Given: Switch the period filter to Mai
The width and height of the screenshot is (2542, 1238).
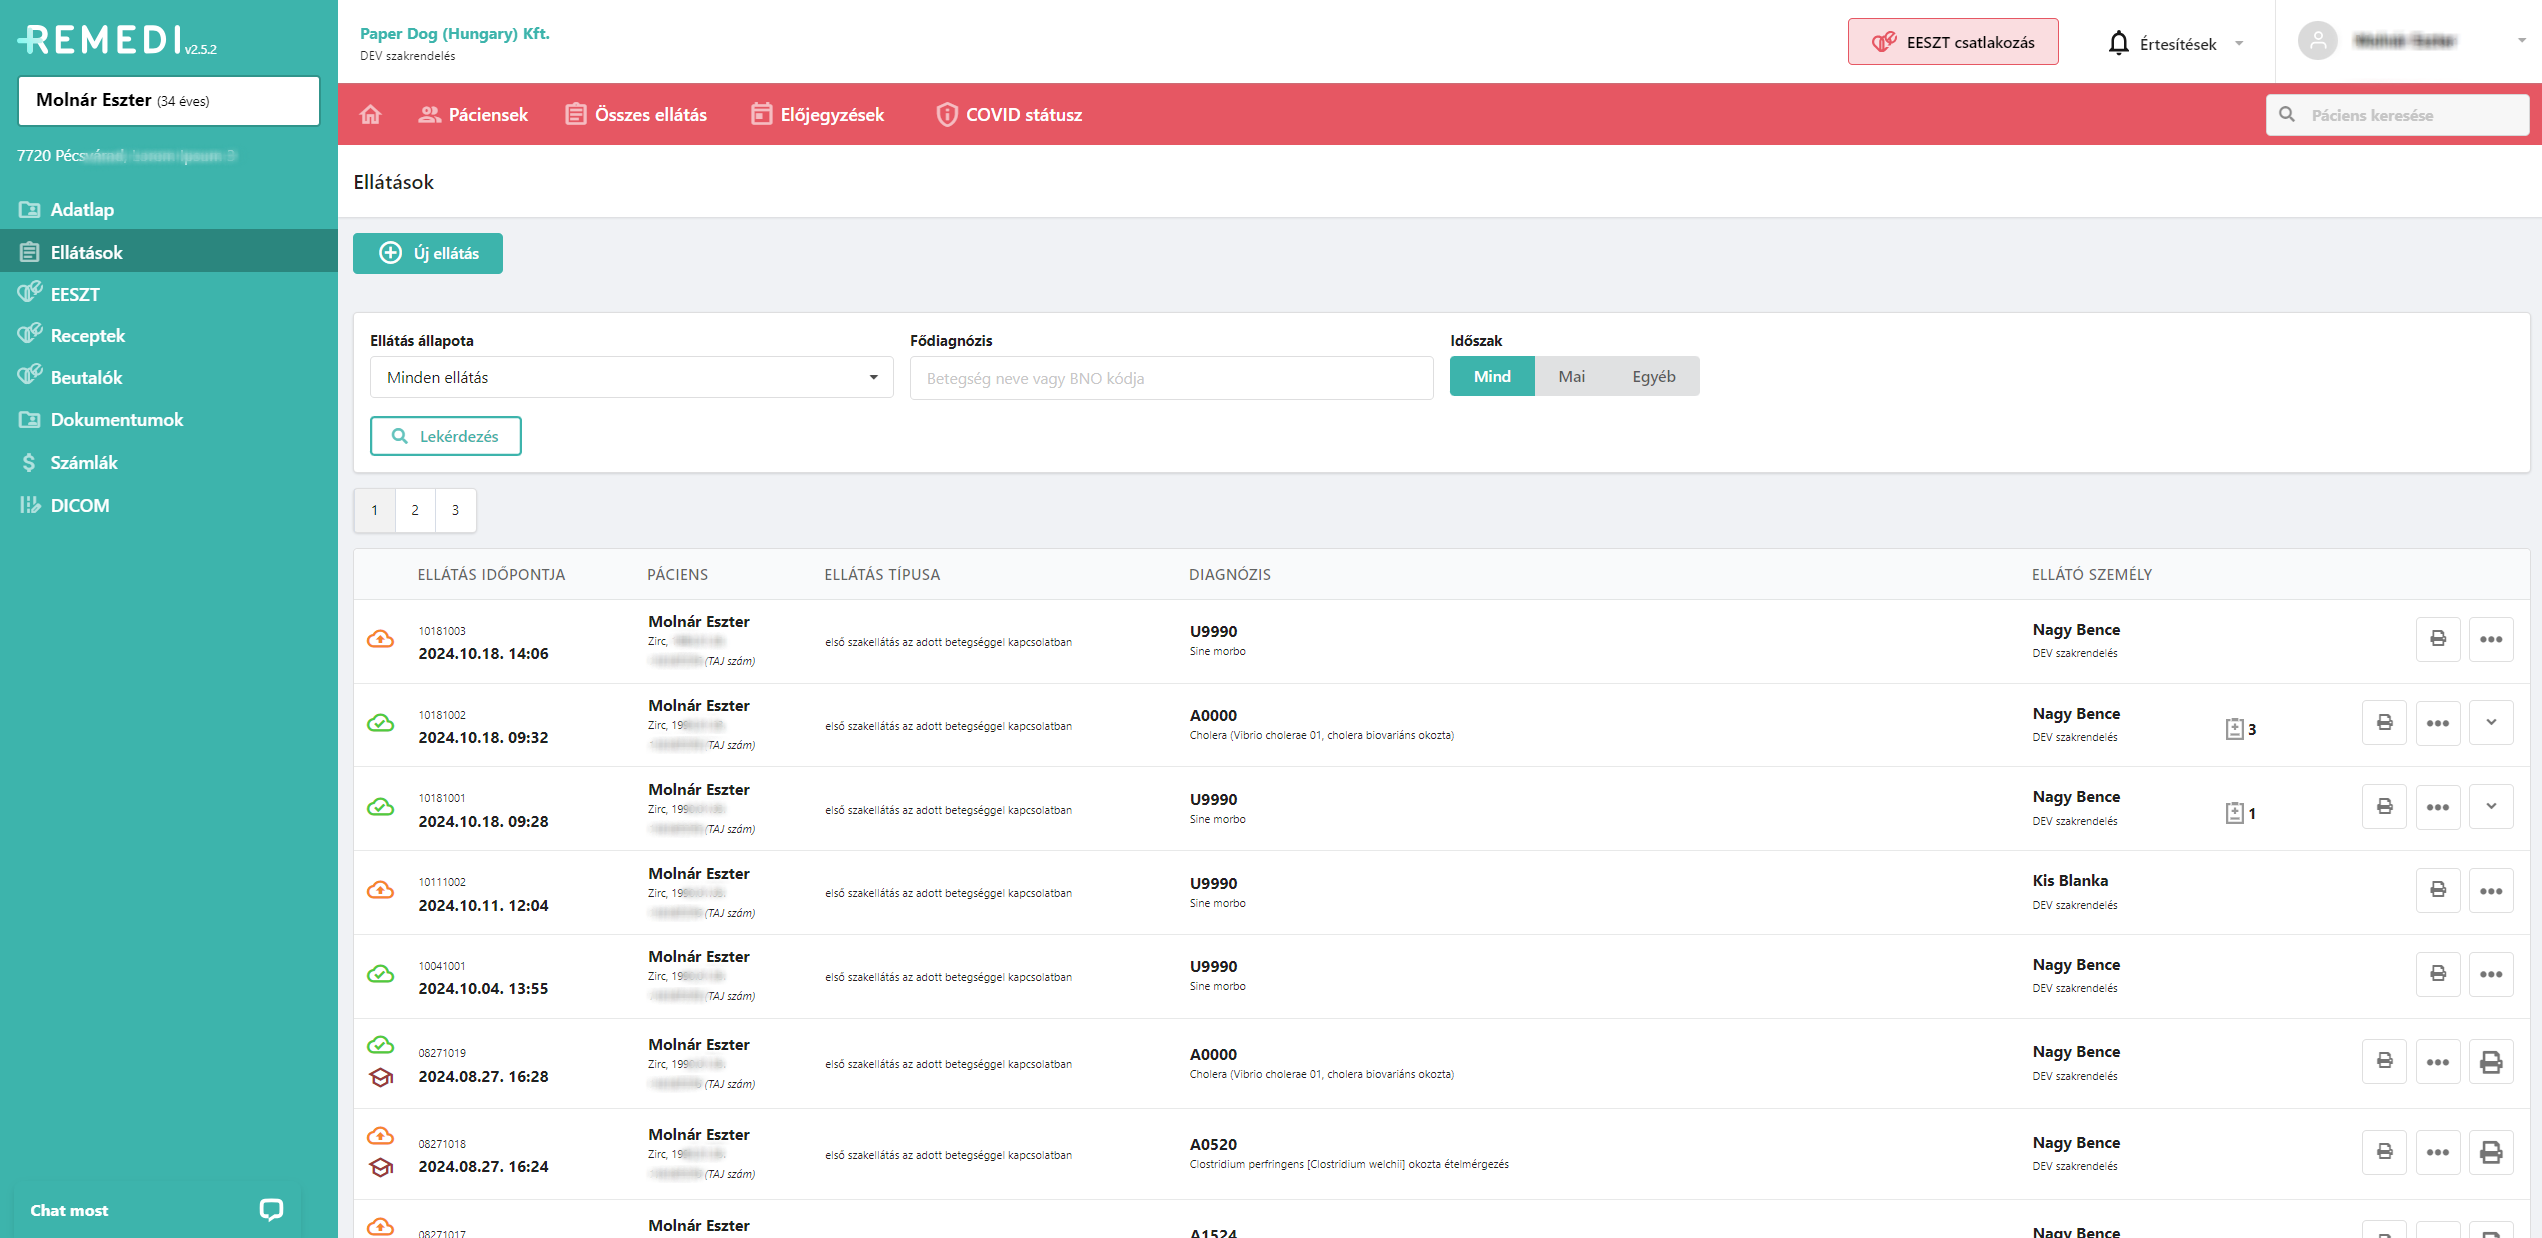Looking at the screenshot, I should tap(1570, 377).
